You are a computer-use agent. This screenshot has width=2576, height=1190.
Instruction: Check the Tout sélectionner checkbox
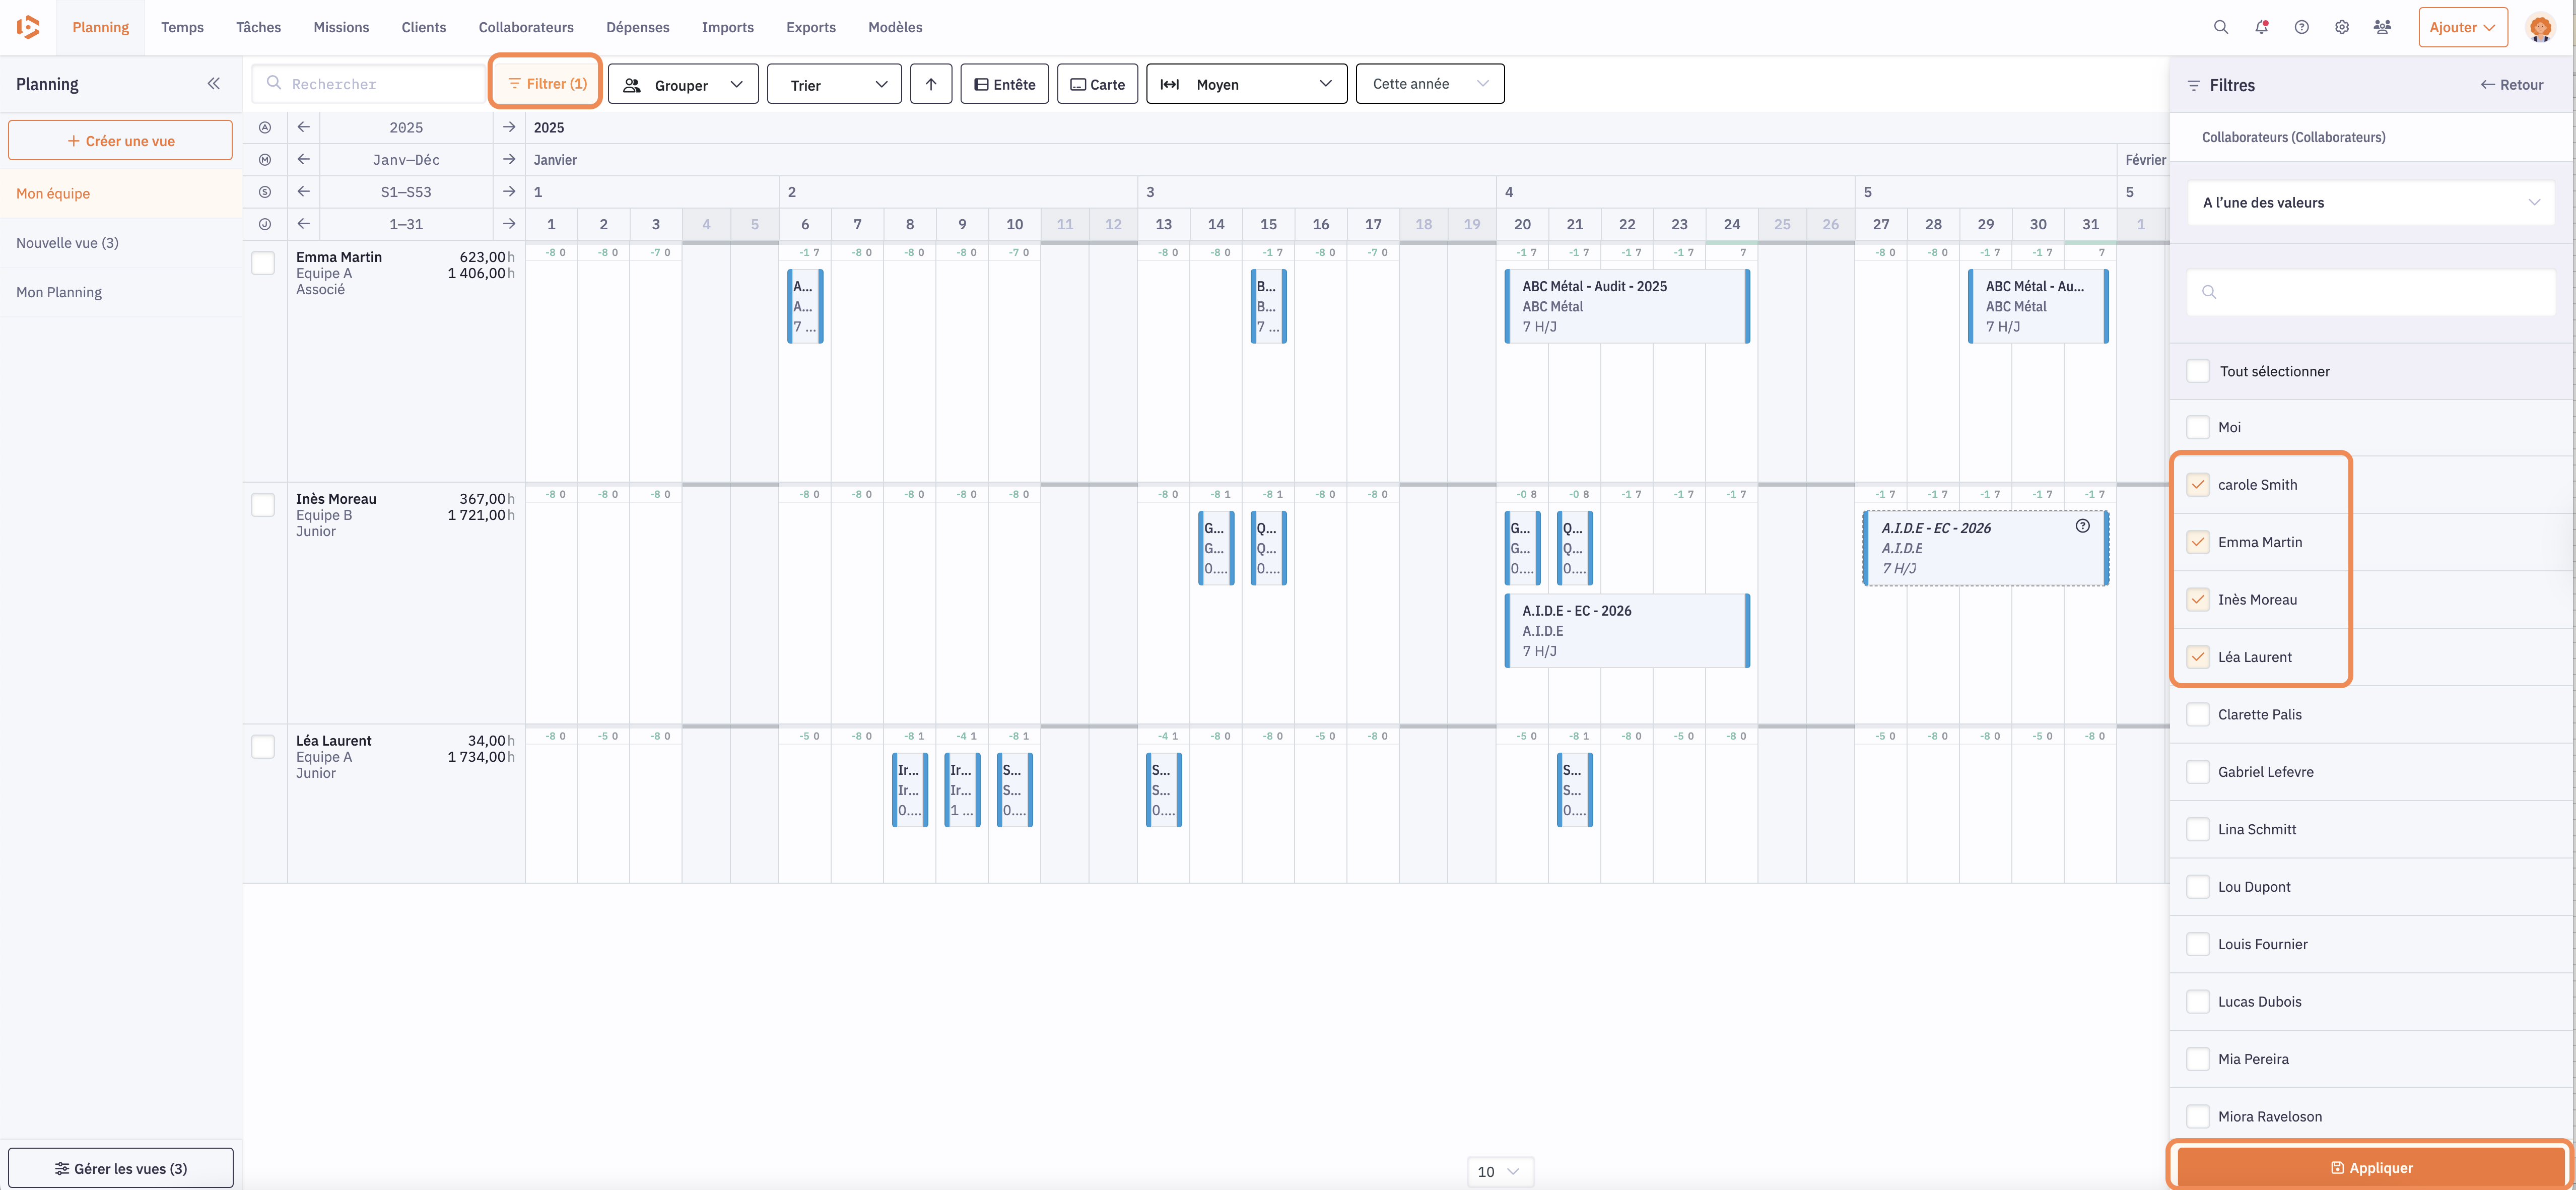tap(2197, 371)
